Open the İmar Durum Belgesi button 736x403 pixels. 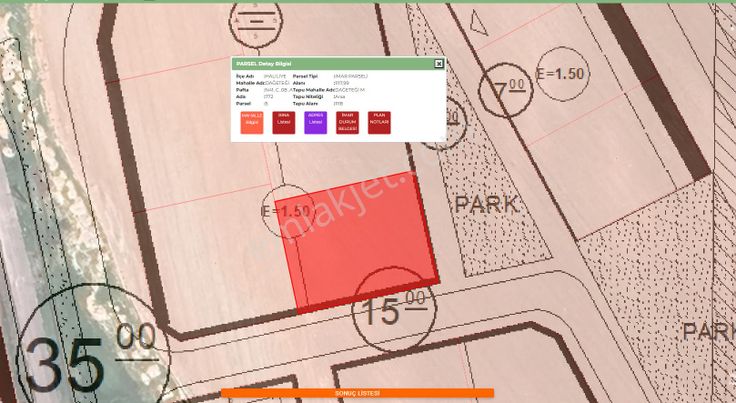pos(347,122)
